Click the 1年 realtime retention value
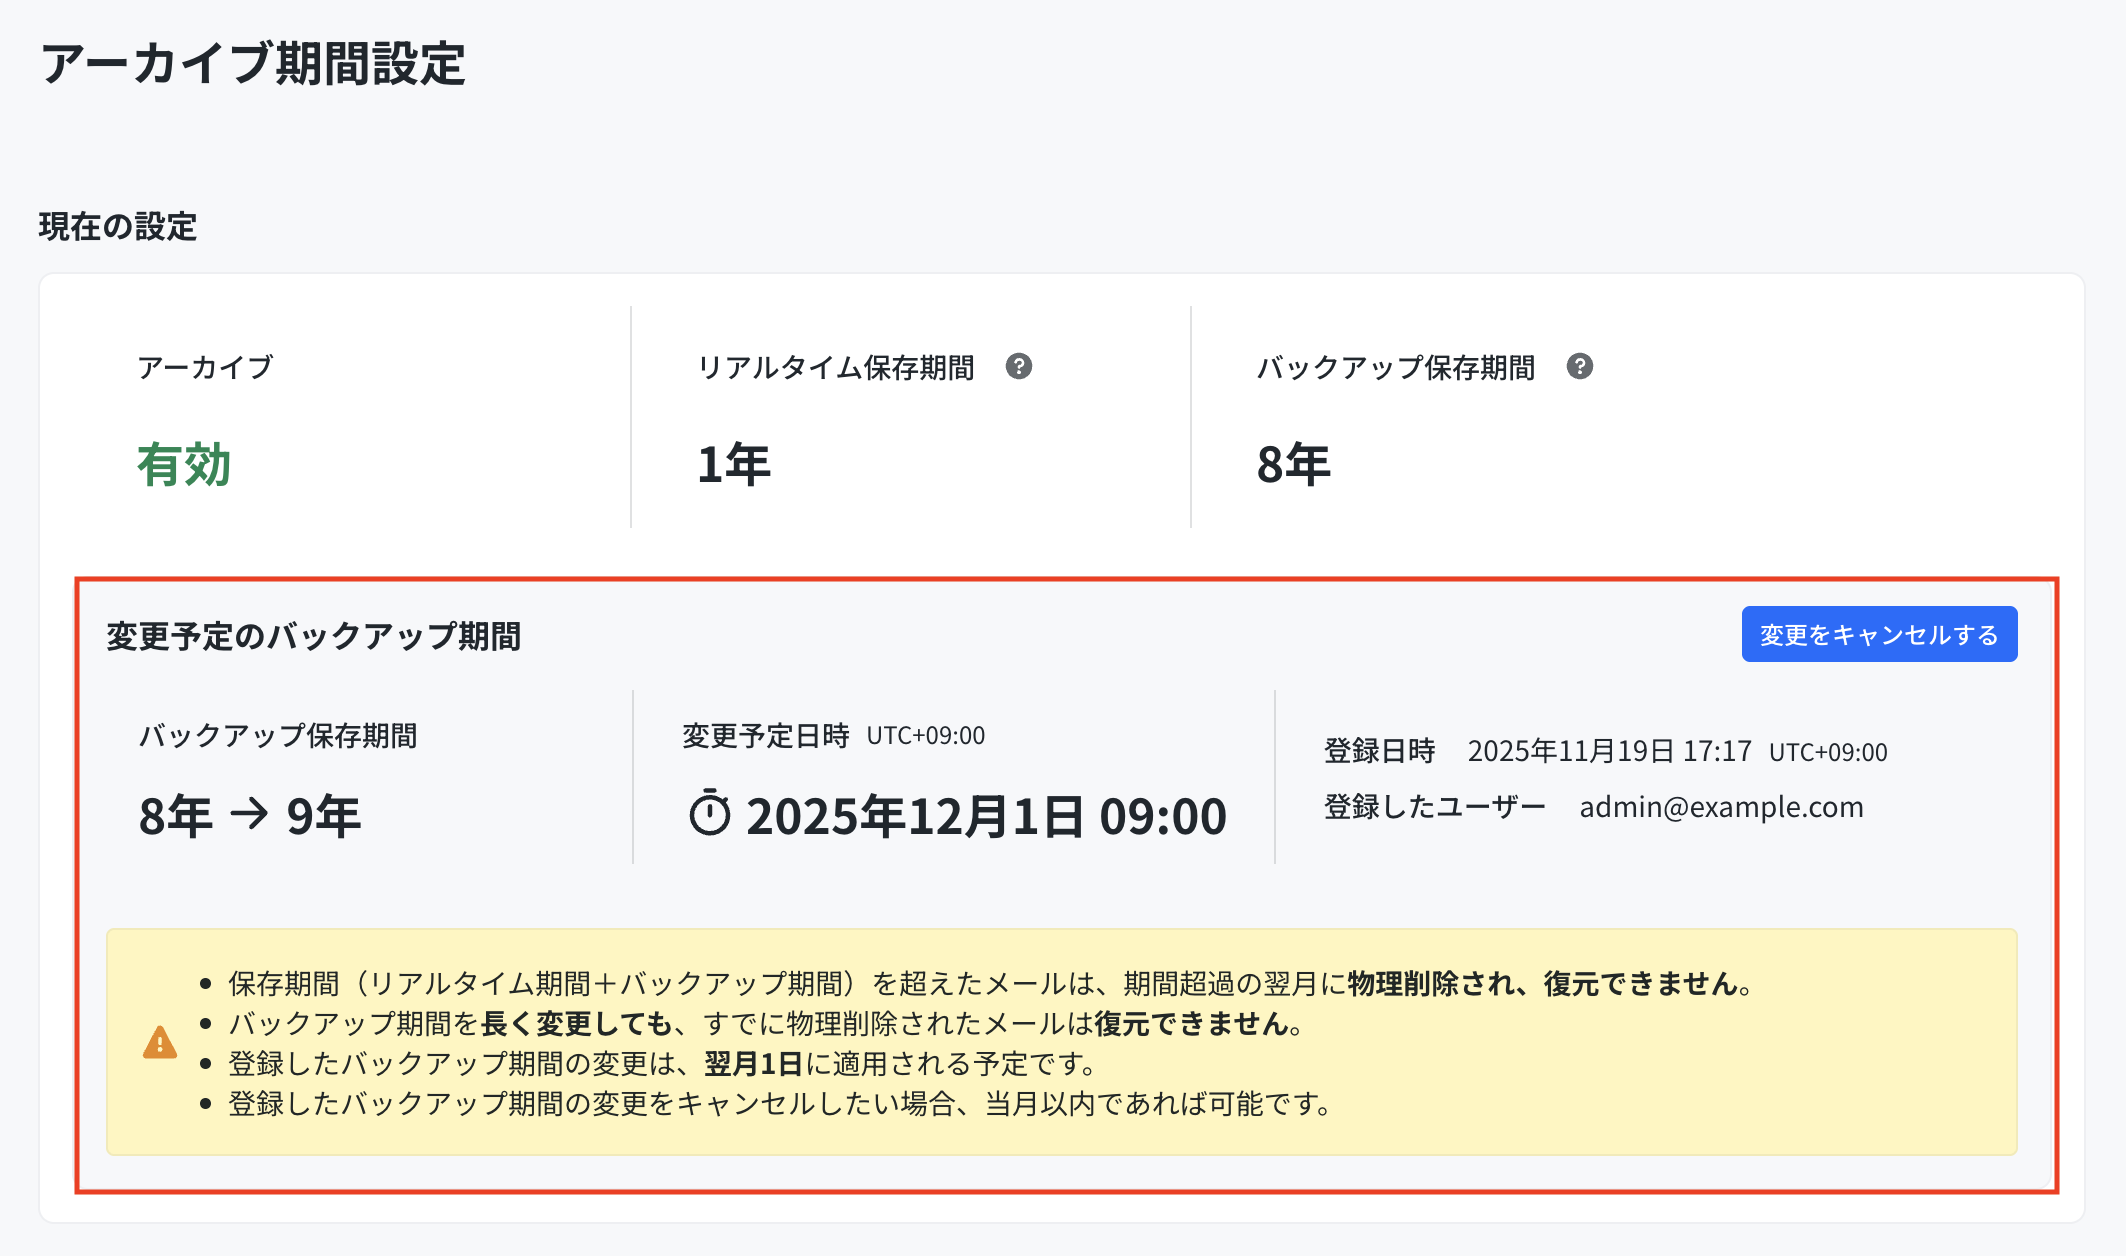The width and height of the screenshot is (2126, 1256). pos(734,465)
